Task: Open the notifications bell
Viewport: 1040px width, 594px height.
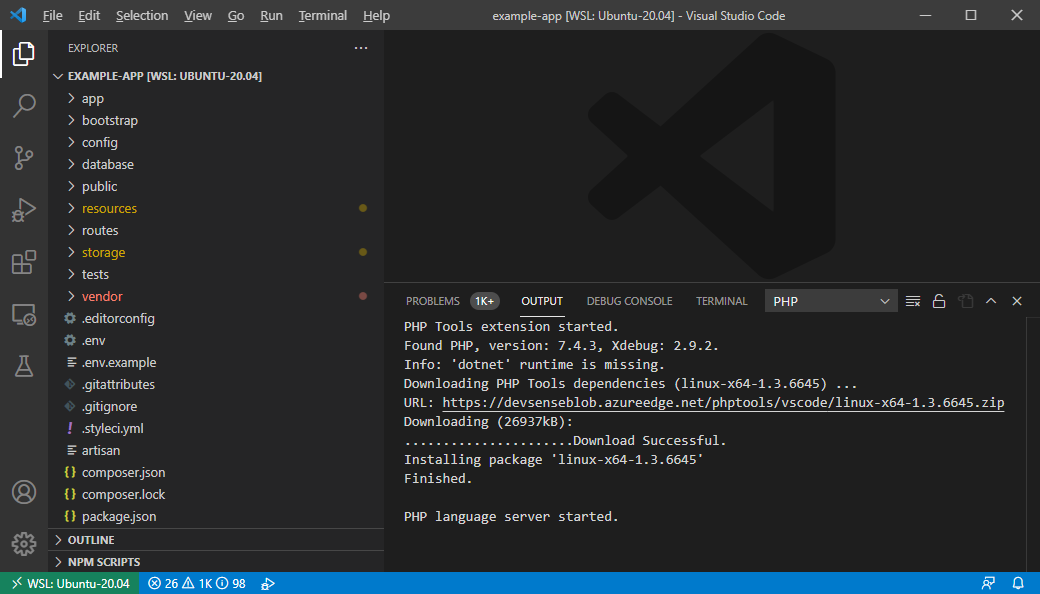Action: pyautogui.click(x=1018, y=583)
